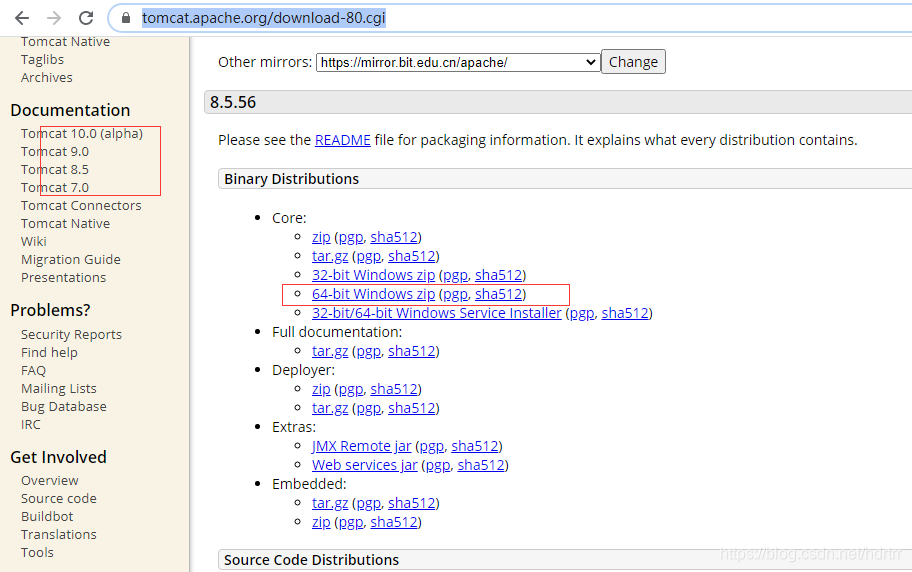Image resolution: width=912 pixels, height=572 pixels.
Task: Click the Source Code Distributions heading
Action: tap(311, 560)
